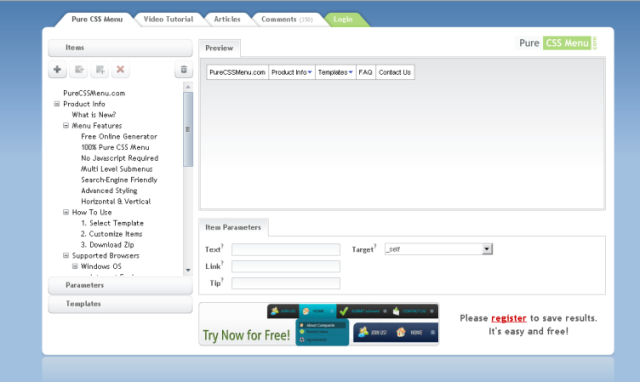Collapse the How To Use tree node
Viewport: 640px width, 382px height.
(x=66, y=212)
